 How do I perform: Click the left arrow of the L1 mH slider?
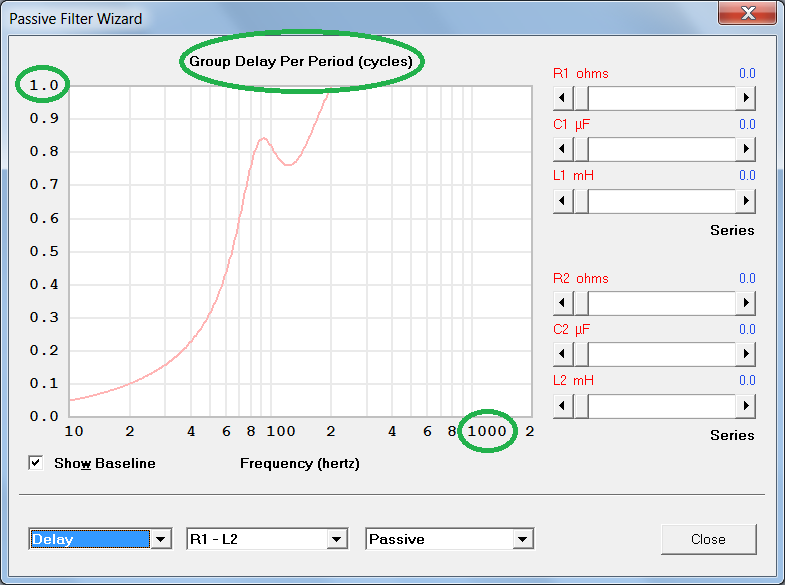point(563,201)
